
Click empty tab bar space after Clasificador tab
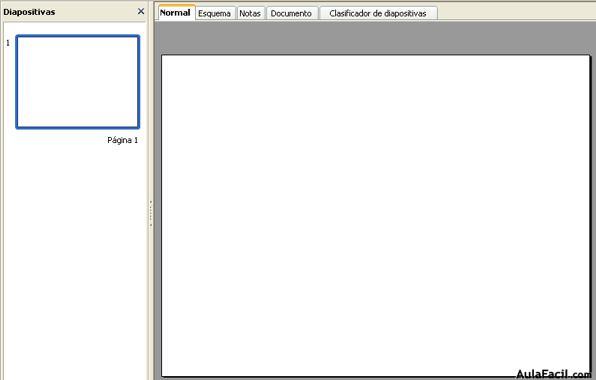tap(516, 12)
